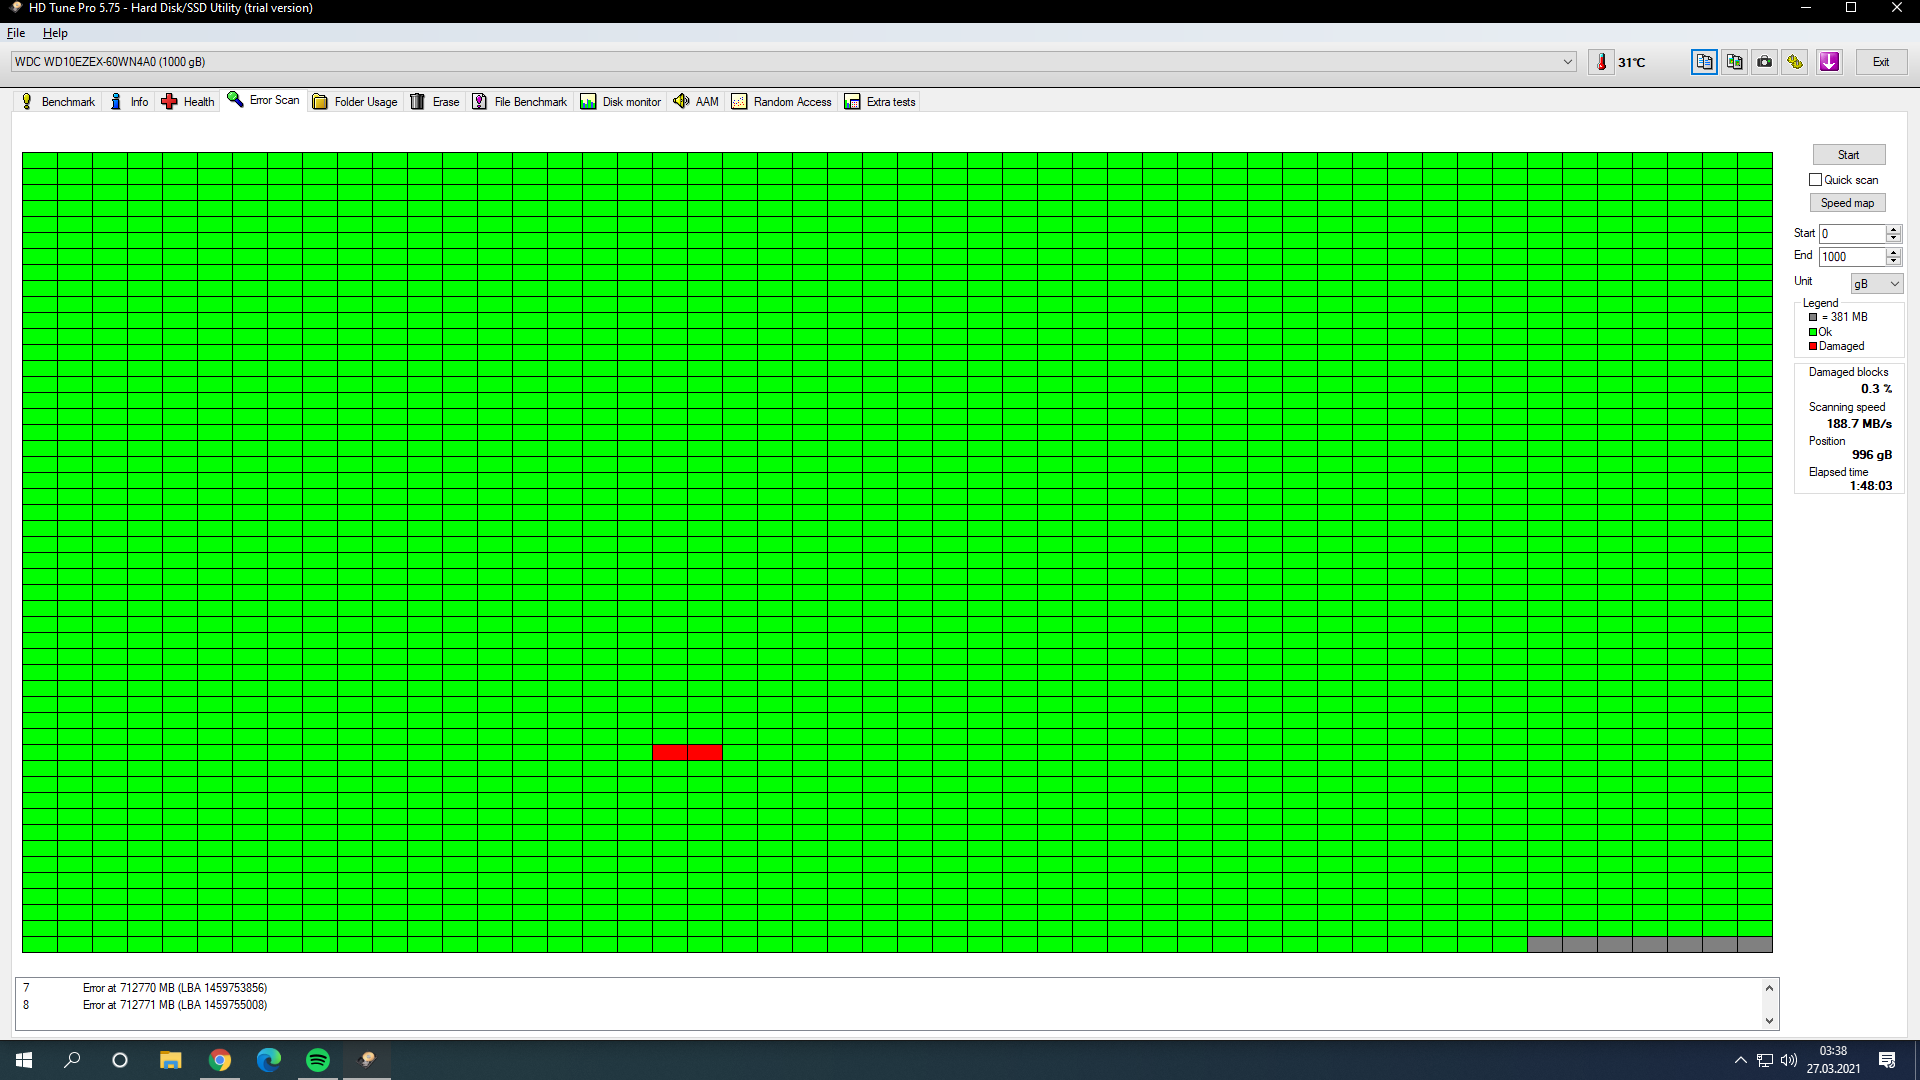
Task: Open the drive selection dropdown
Action: [1567, 62]
